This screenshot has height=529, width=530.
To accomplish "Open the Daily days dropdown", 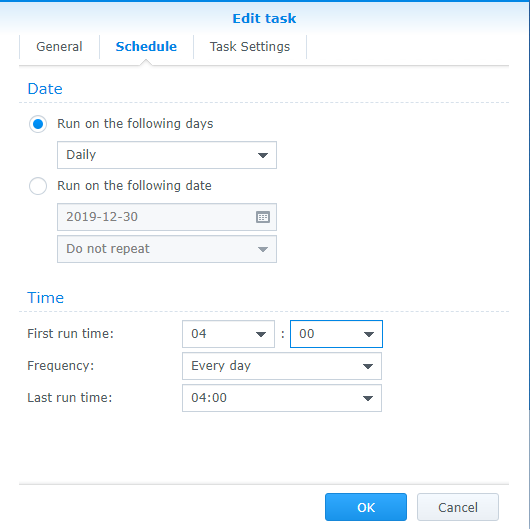I will pyautogui.click(x=167, y=155).
